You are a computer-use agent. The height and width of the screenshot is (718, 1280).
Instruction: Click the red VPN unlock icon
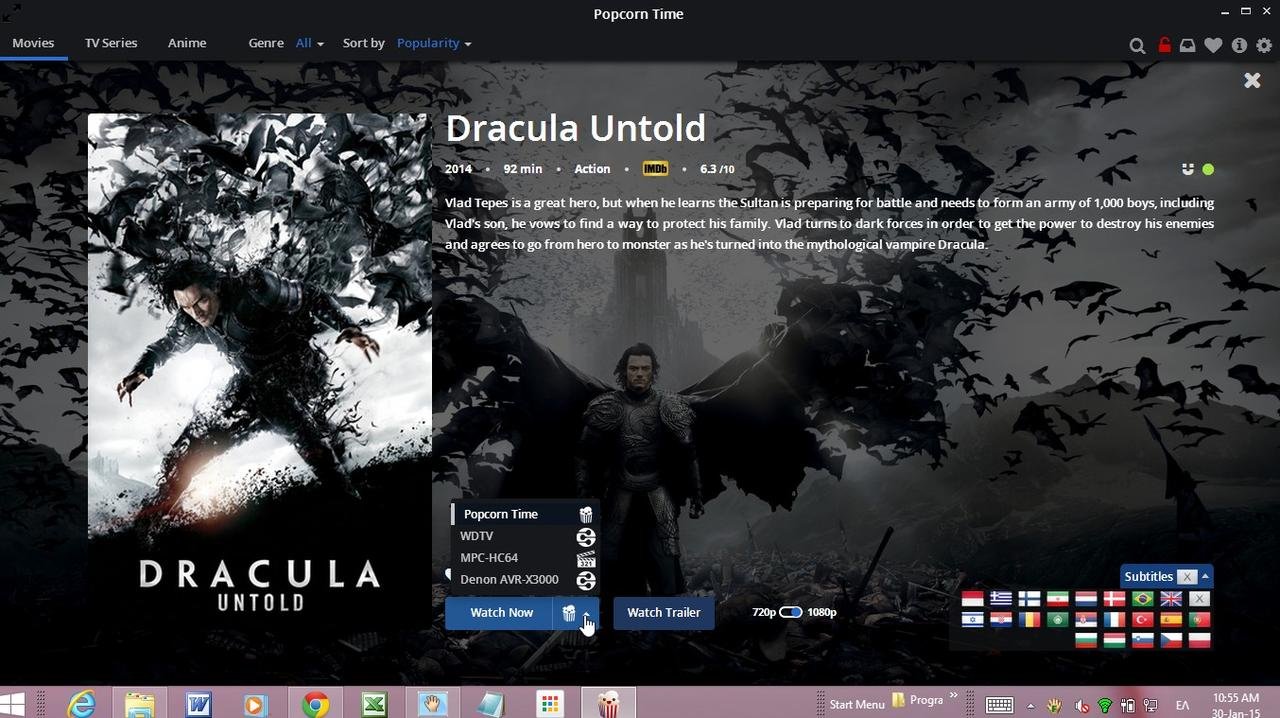click(x=1164, y=44)
